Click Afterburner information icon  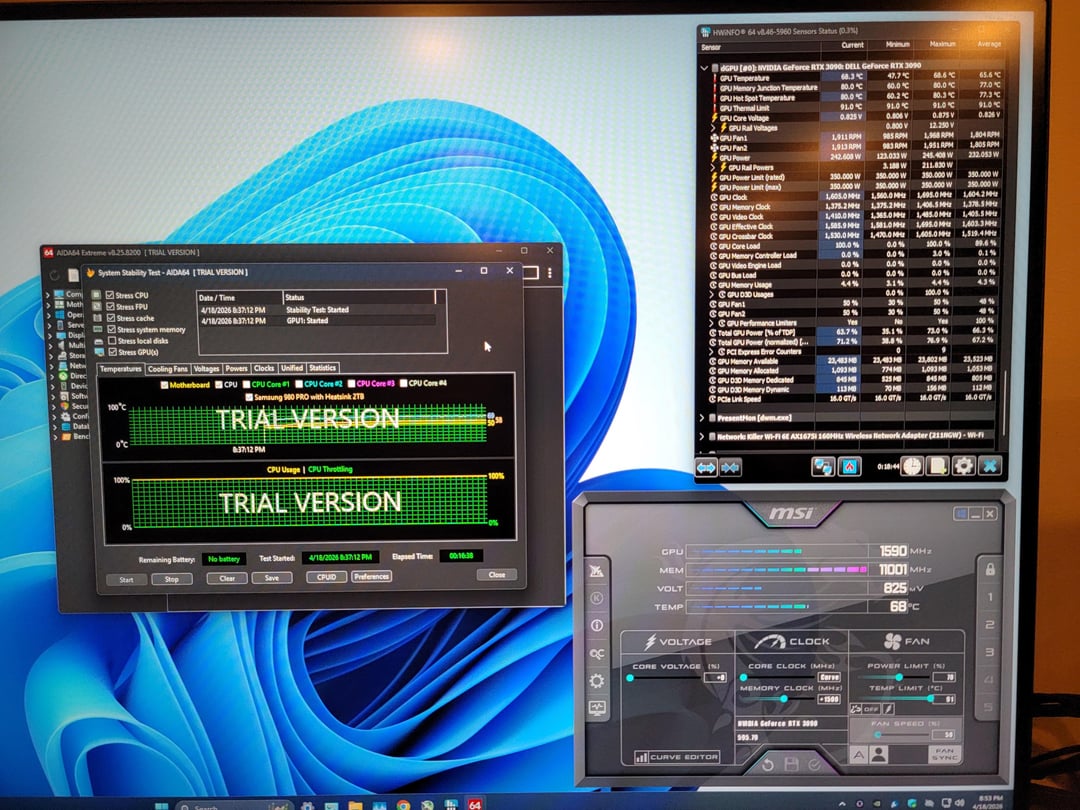pos(597,625)
